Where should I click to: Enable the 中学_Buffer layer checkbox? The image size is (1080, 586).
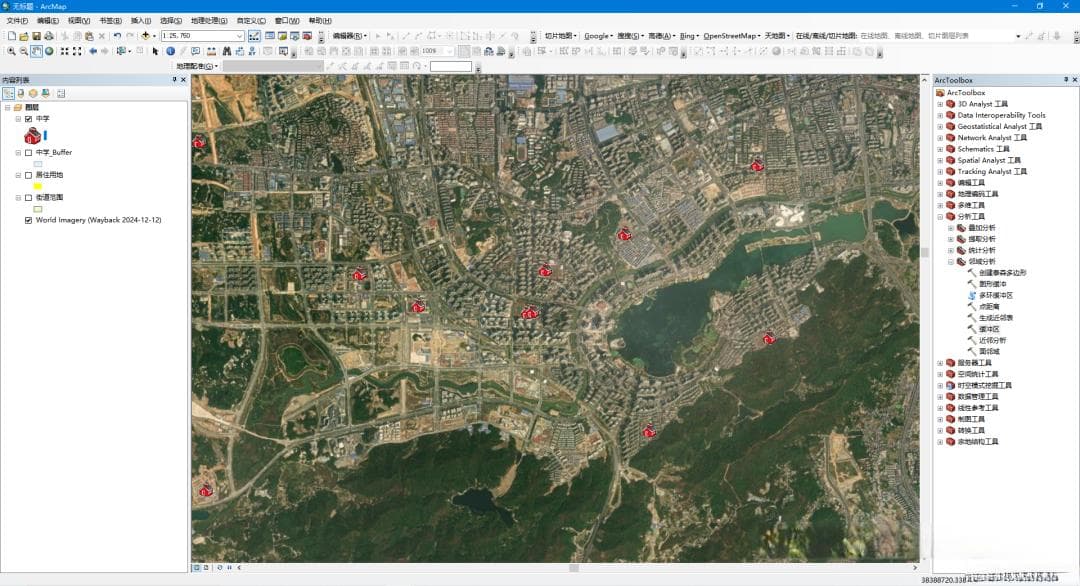(28, 153)
